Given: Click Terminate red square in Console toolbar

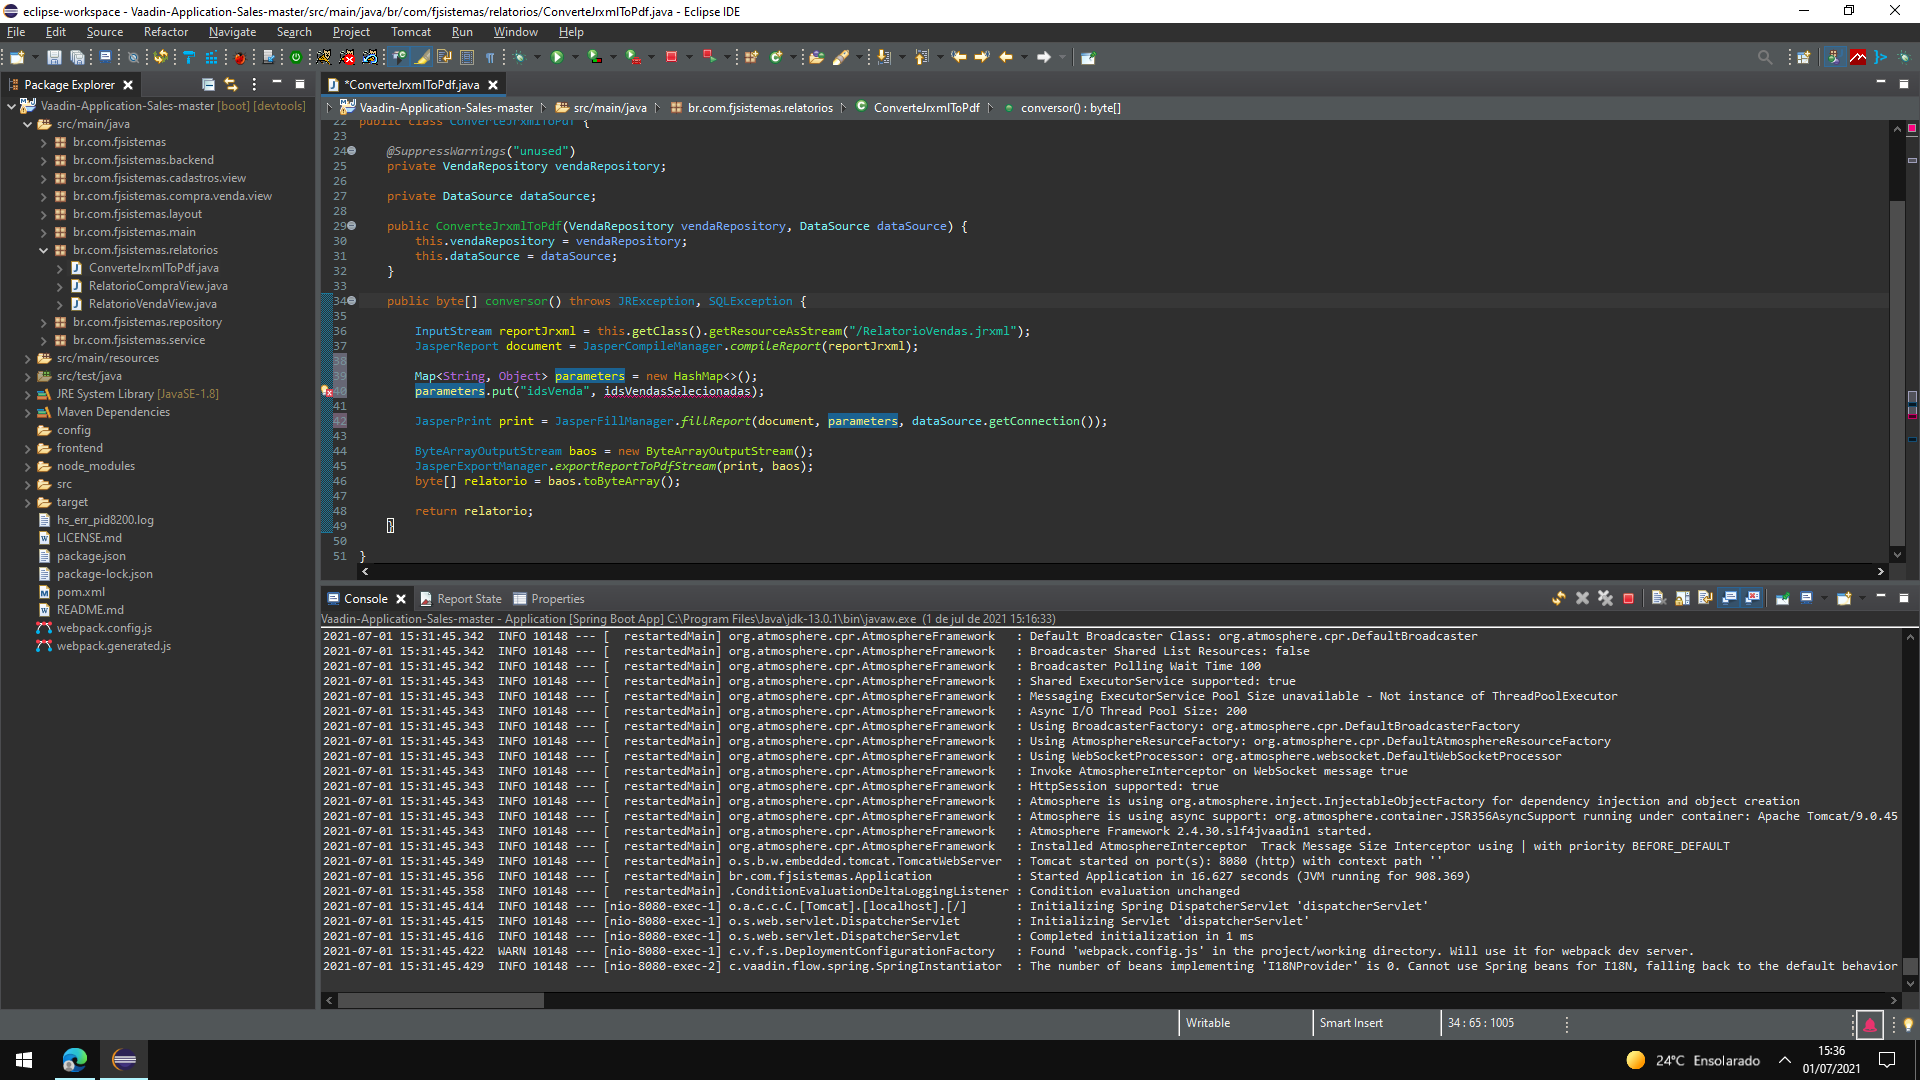Looking at the screenshot, I should pos(1629,598).
